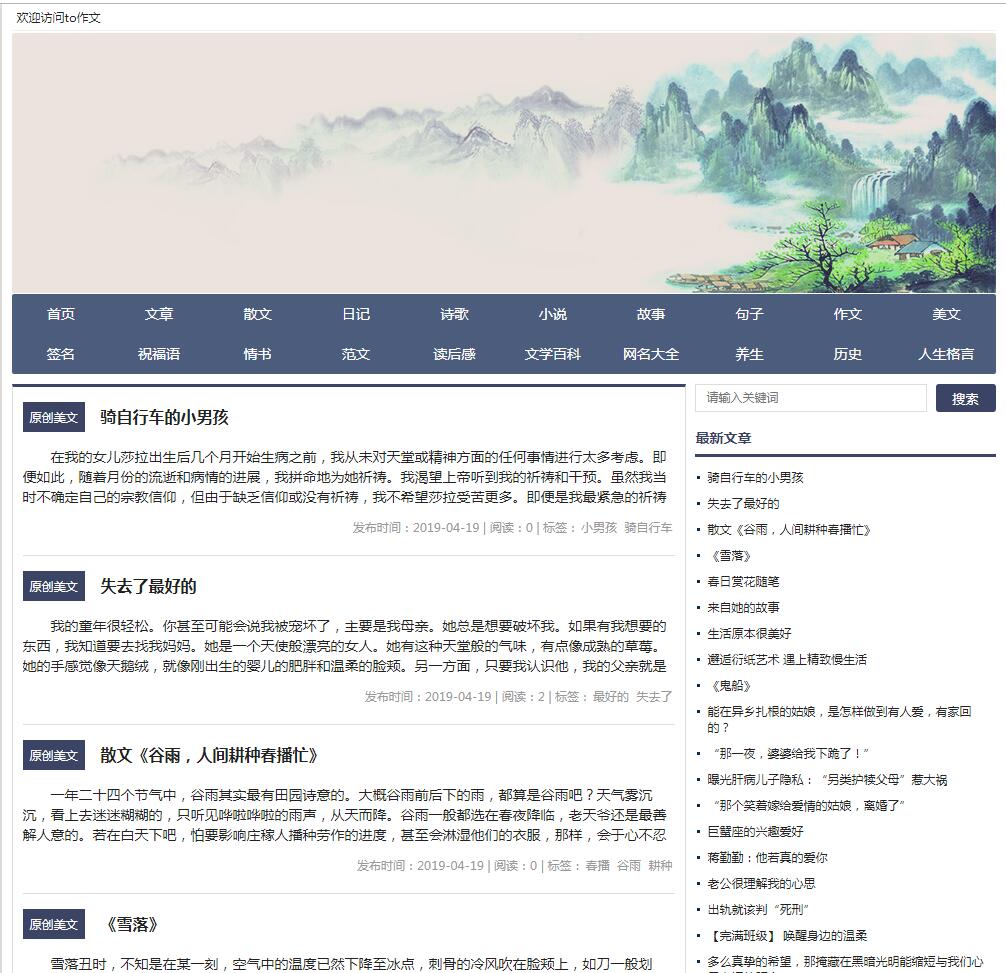The image size is (1006, 973).
Task: Open sidebar link 能在异乡扎根的姑娘
Action: click(839, 719)
